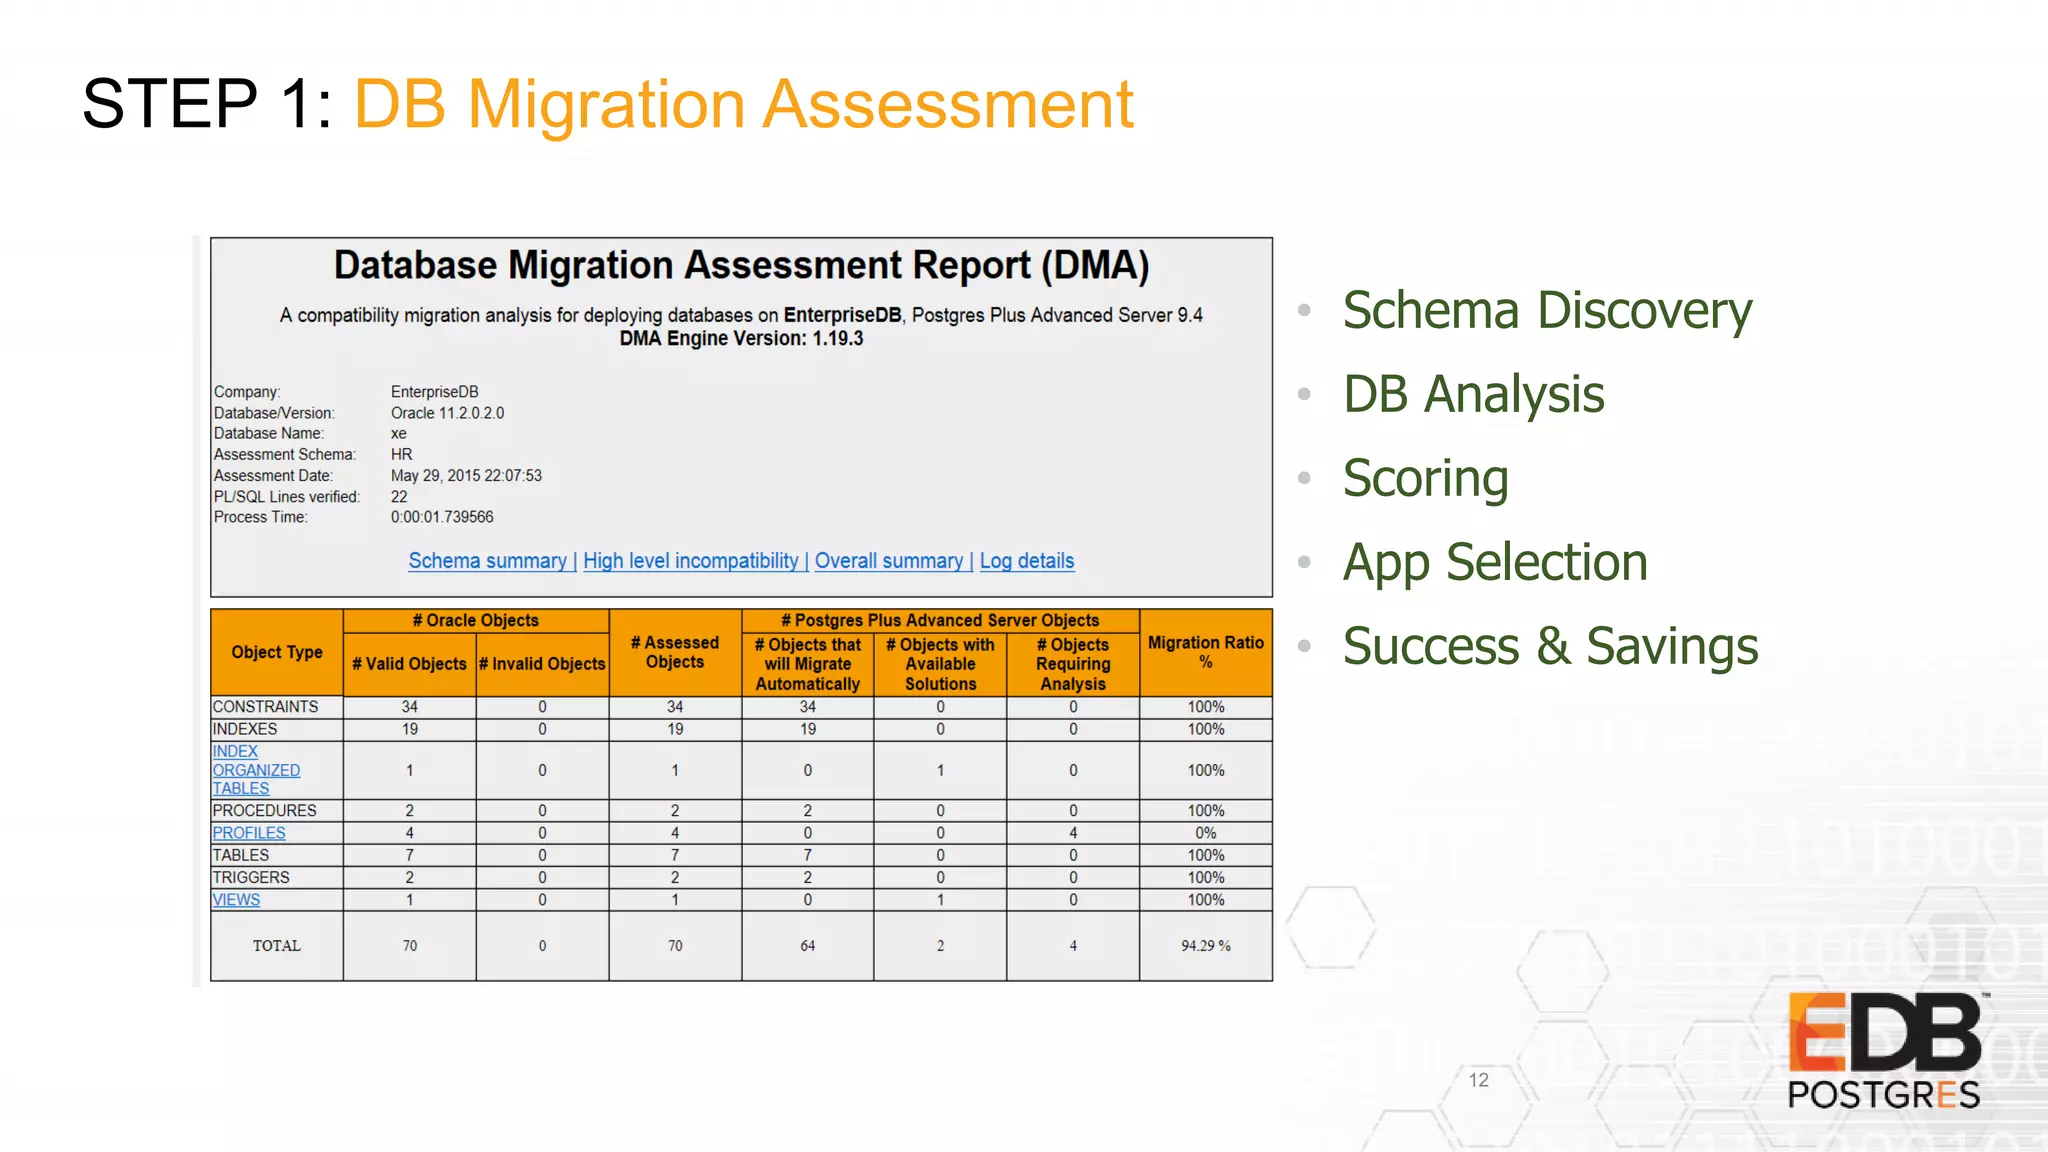Click the Process Time value 0:00:01.739566
The height and width of the screenshot is (1152, 2048).
442,517
